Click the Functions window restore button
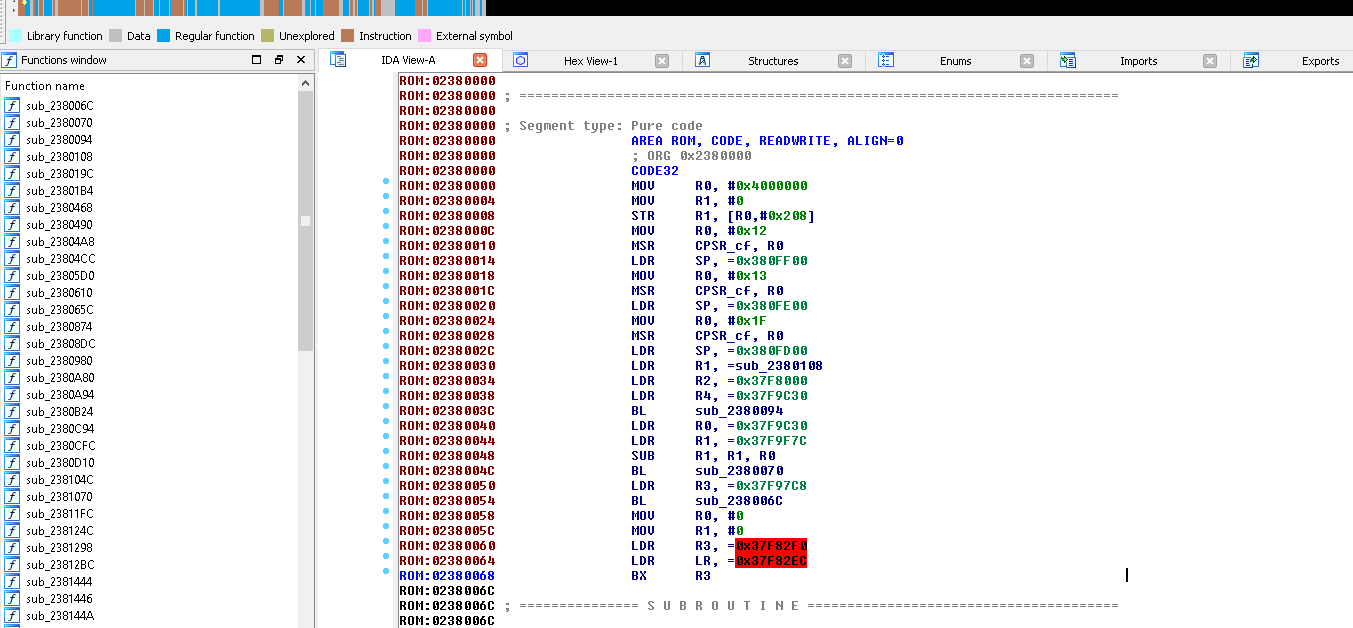Screen dimensions: 1353x628 tap(279, 60)
